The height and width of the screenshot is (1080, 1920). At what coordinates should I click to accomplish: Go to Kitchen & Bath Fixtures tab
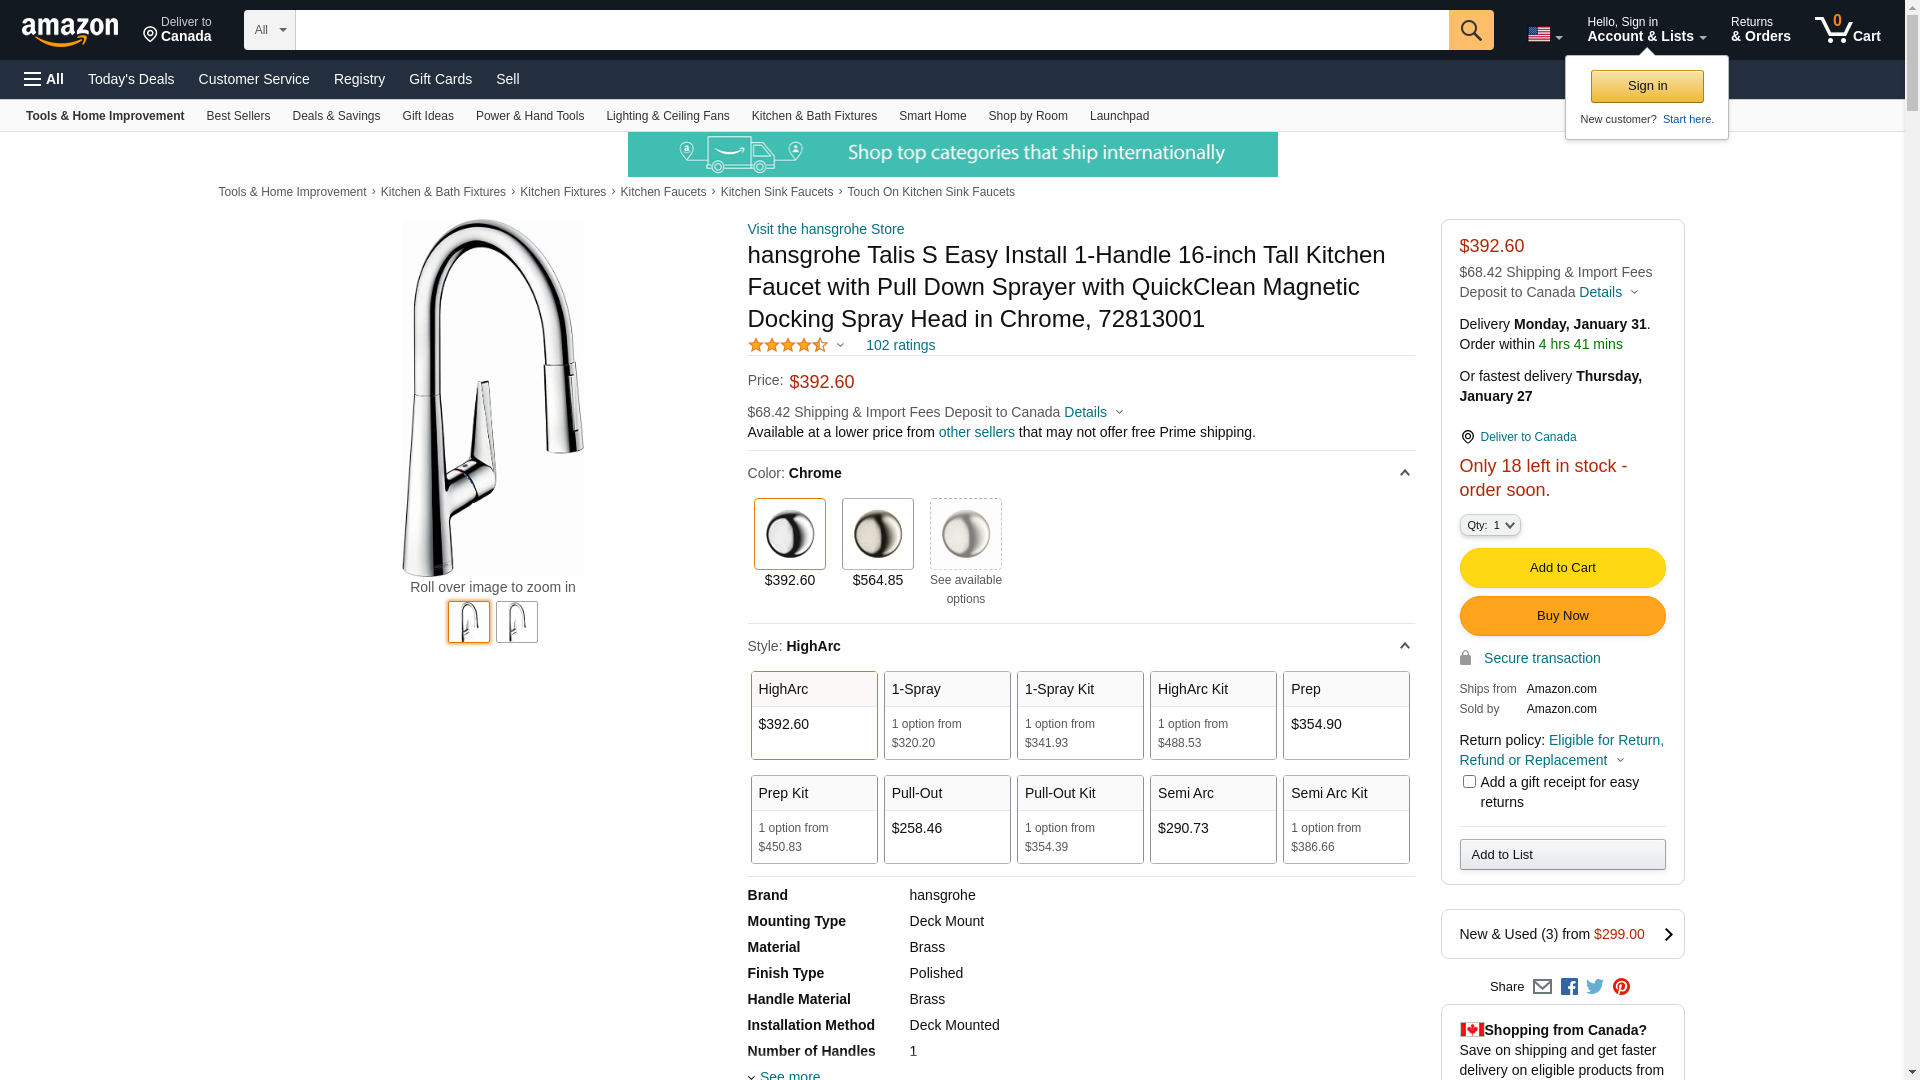pyautogui.click(x=814, y=116)
